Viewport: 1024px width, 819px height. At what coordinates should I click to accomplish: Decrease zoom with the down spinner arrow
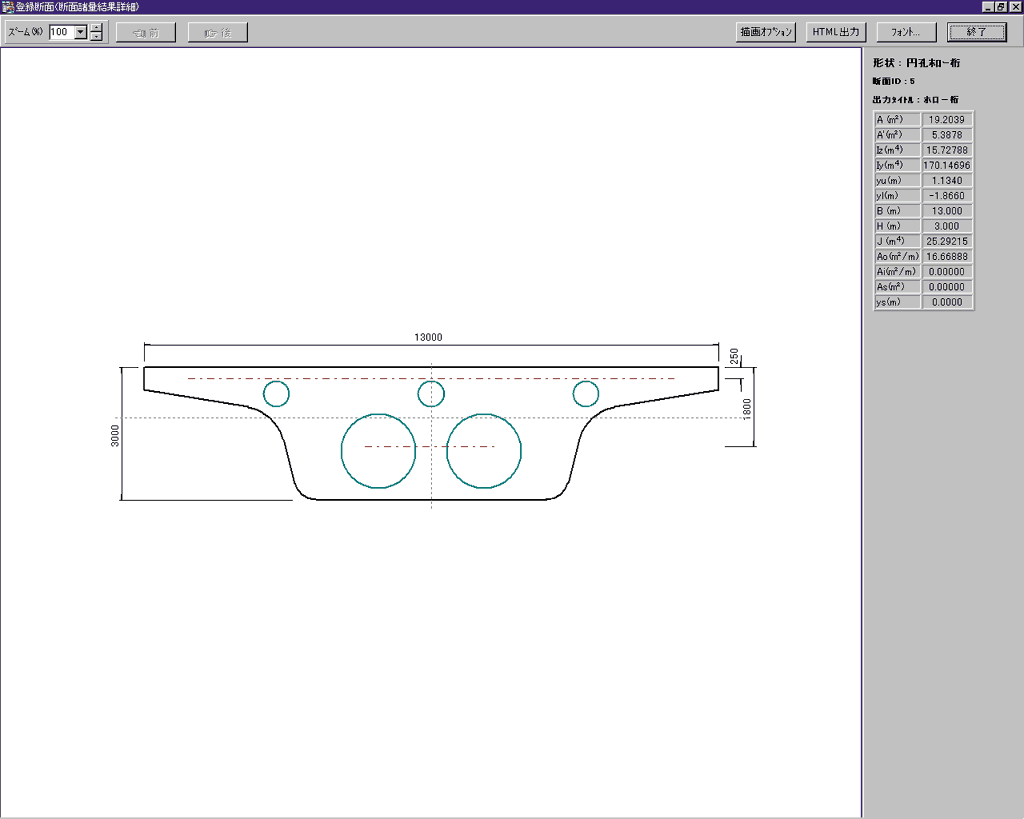click(96, 37)
